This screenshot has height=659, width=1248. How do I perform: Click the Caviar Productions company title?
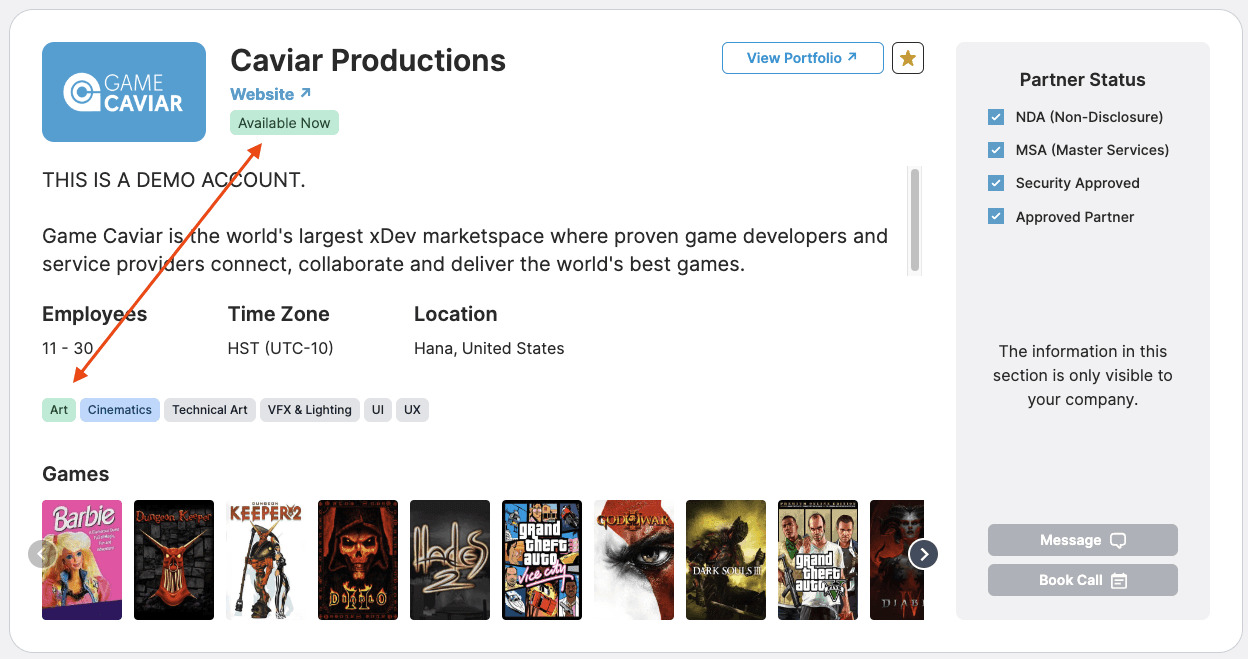pos(368,60)
